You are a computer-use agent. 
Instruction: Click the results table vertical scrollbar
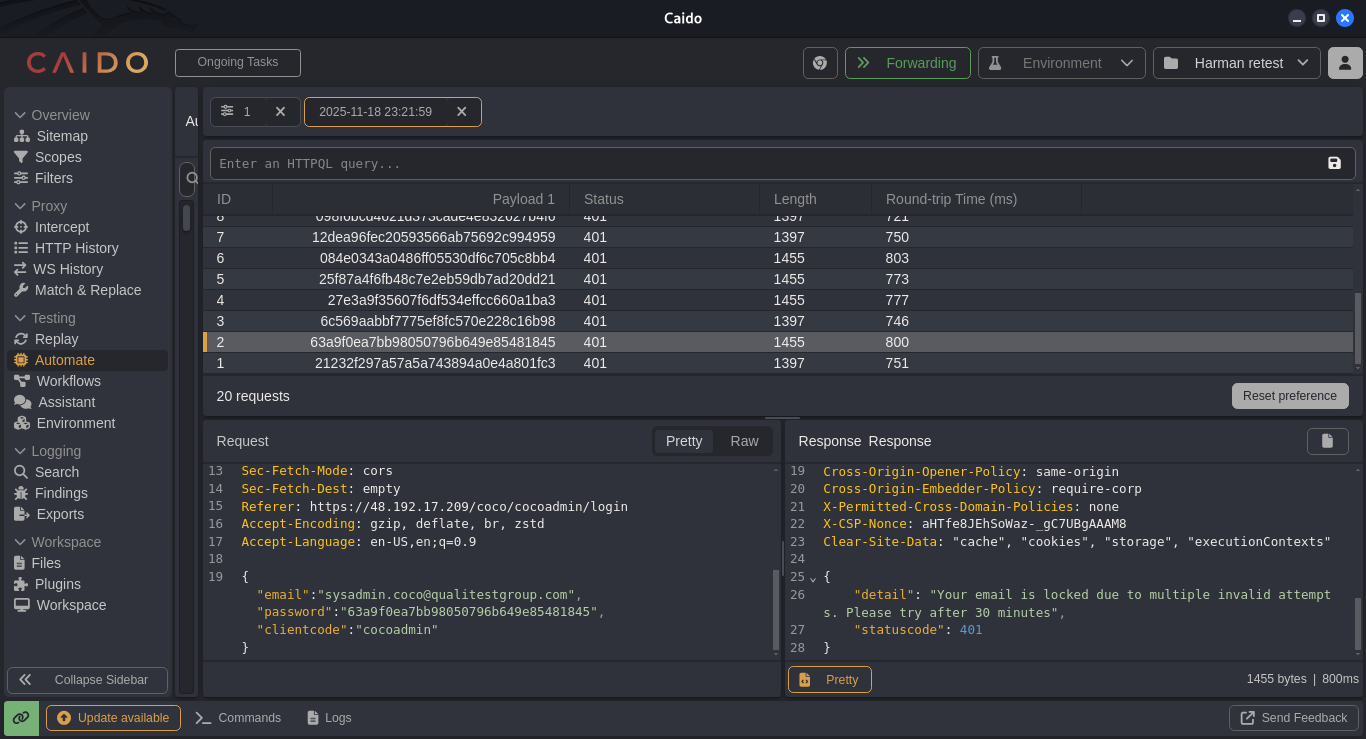click(1358, 328)
